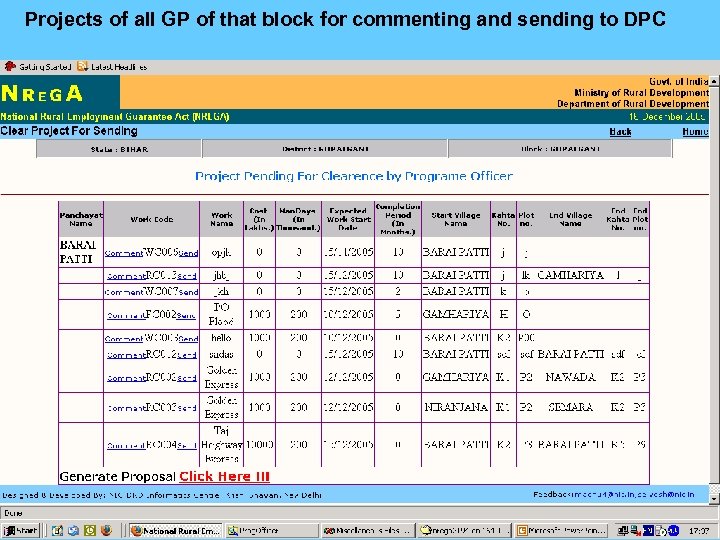Click the network computers tray icon
Viewport: 720px width, 540px height.
pyautogui.click(x=623, y=531)
